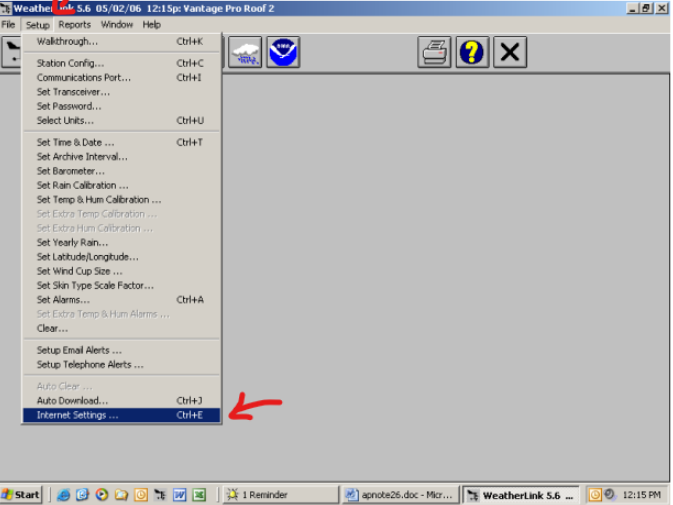Select Setup Email Alerts entry
Image resolution: width=673 pixels, height=505 pixels.
click(79, 350)
